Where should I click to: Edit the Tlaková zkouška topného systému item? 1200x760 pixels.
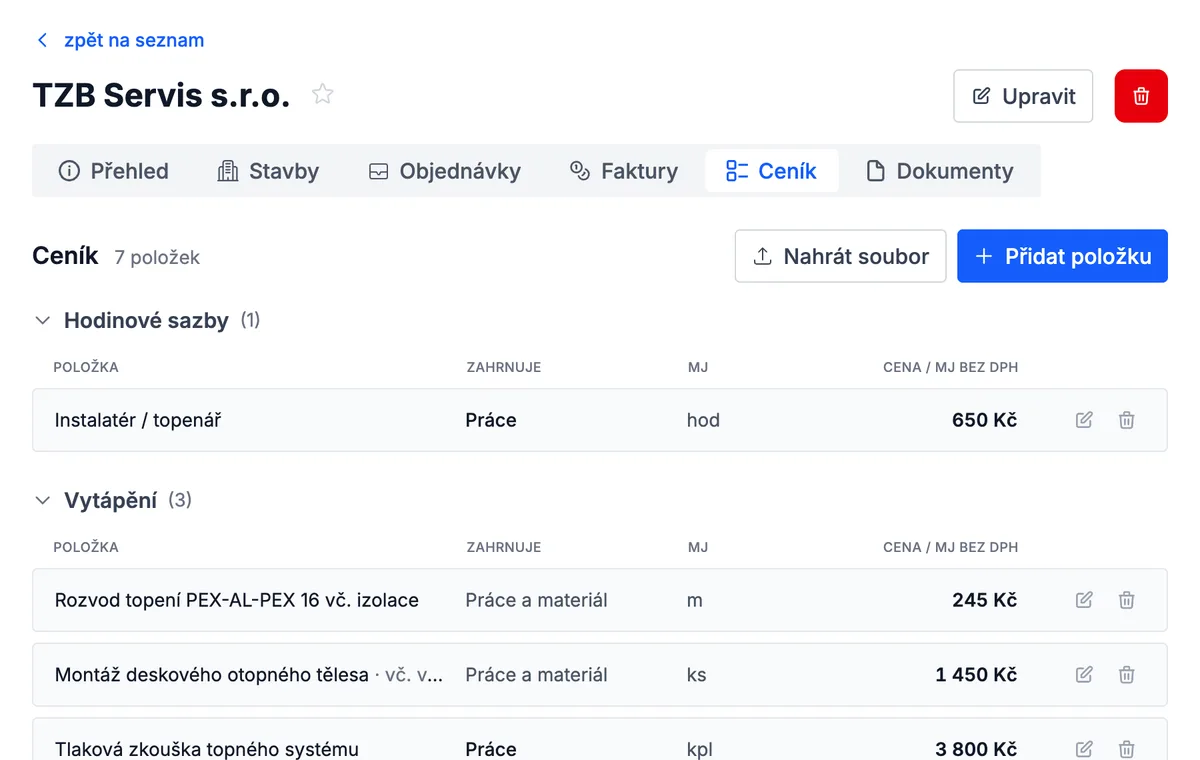1084,749
